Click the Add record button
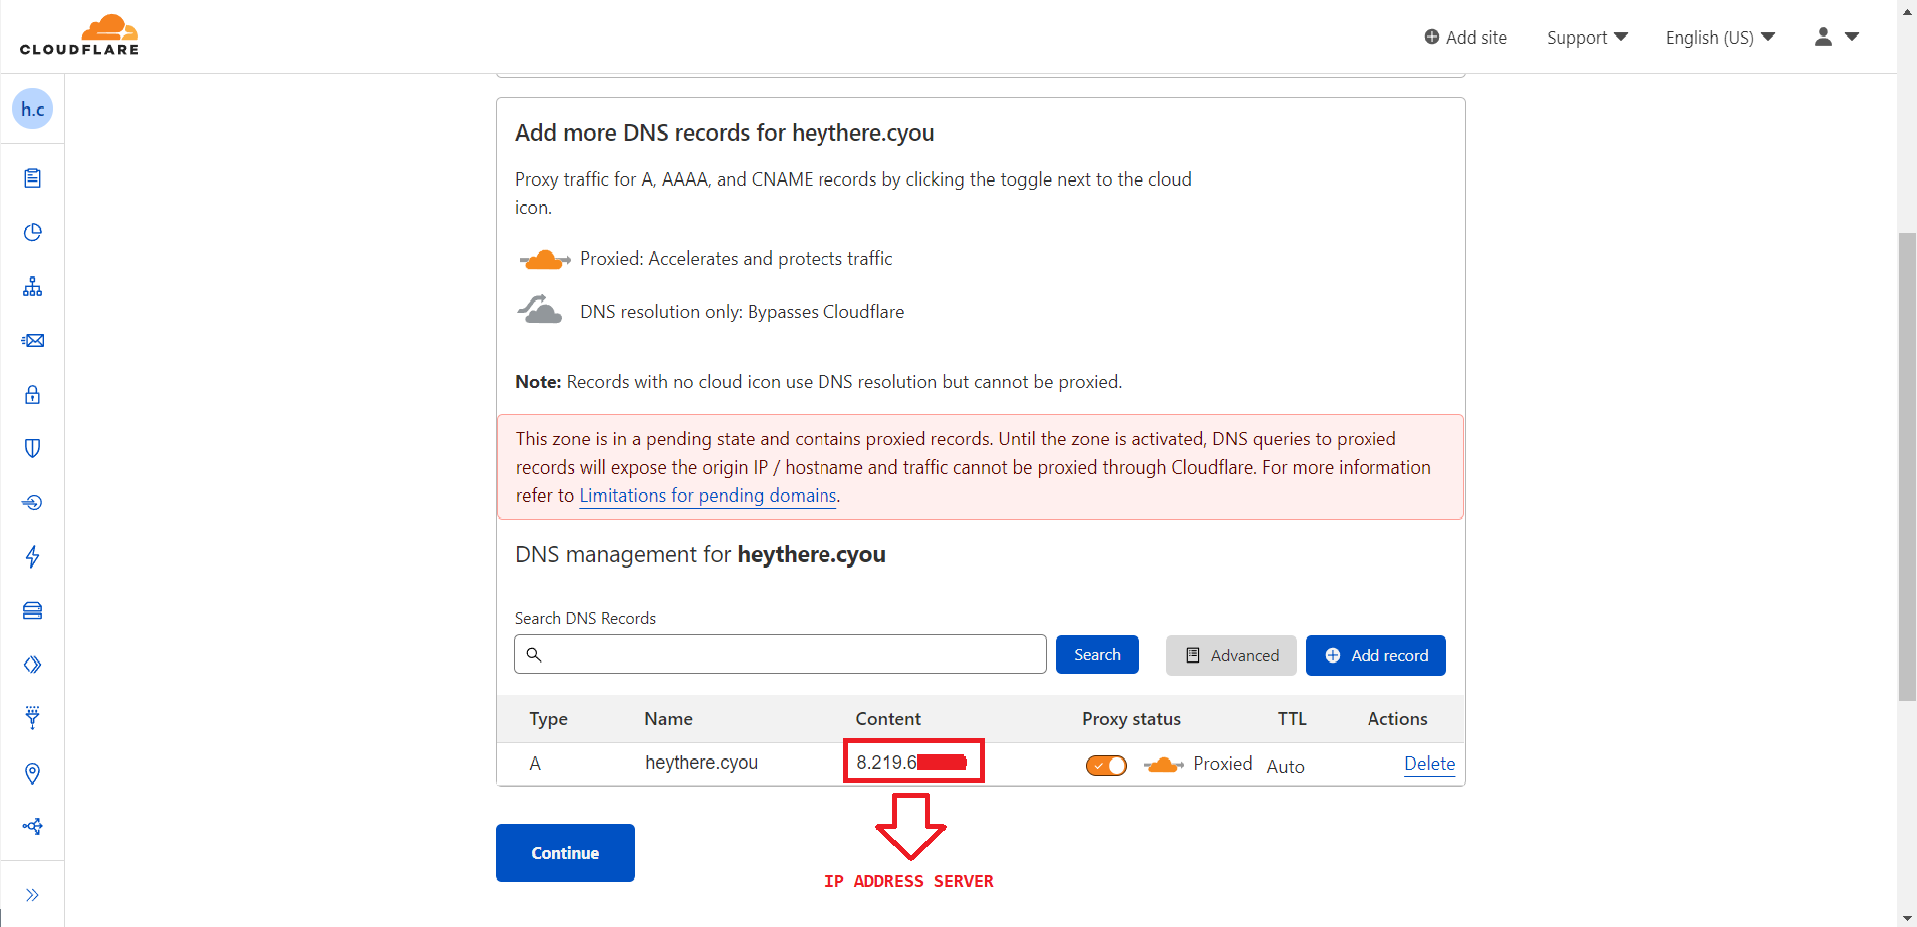Image resolution: width=1917 pixels, height=927 pixels. click(1375, 655)
